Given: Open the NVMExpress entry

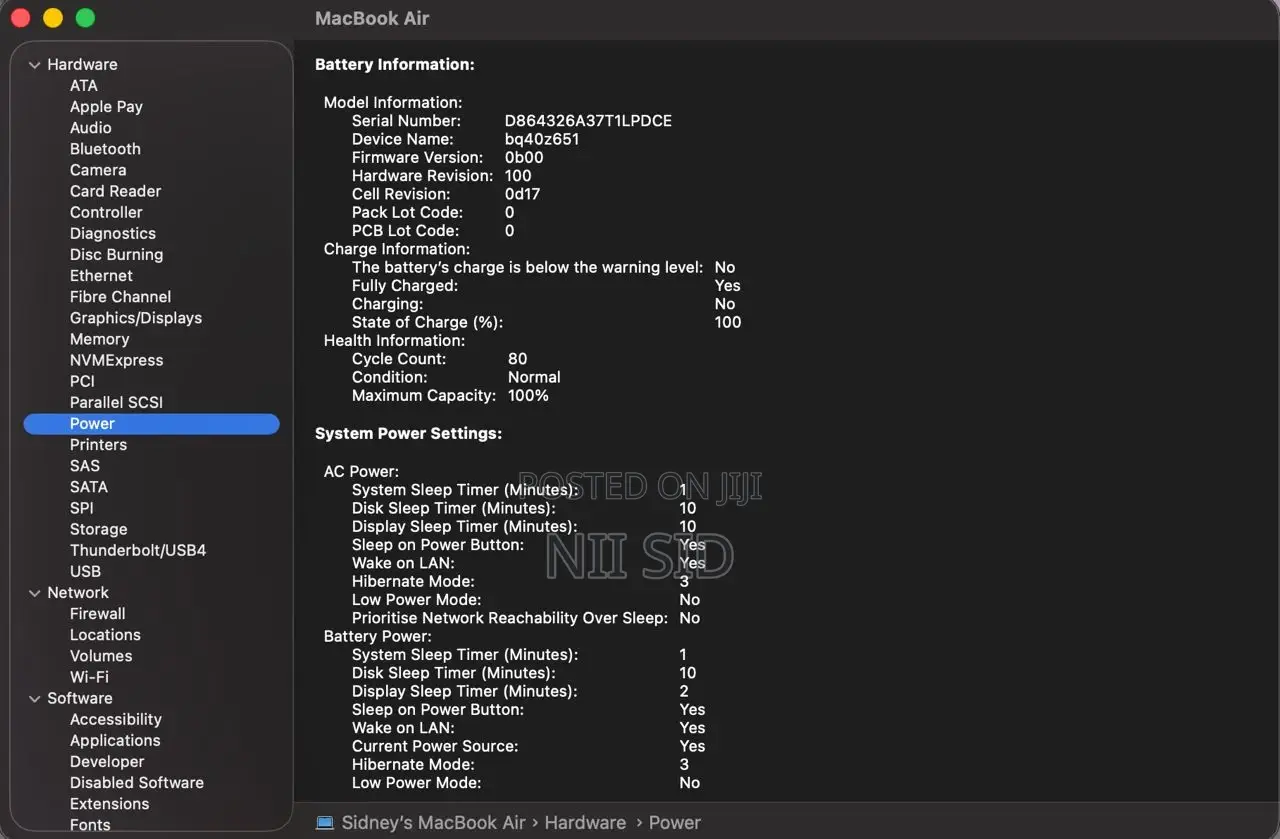Looking at the screenshot, I should click(x=116, y=360).
